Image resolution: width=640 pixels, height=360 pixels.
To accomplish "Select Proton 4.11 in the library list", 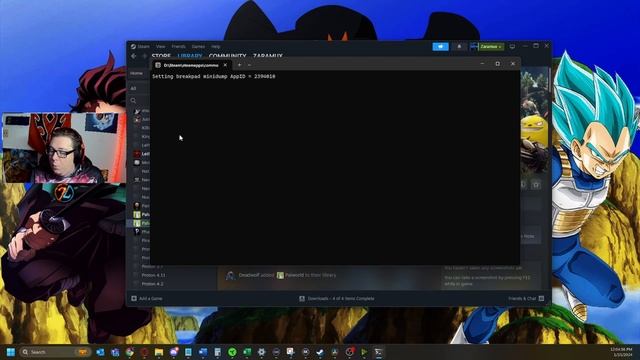I will [153, 275].
